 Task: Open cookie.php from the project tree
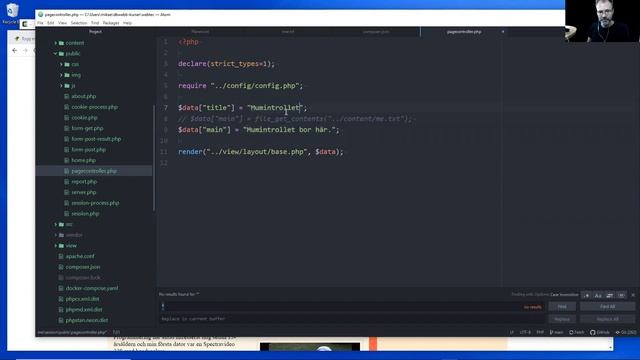[84, 118]
